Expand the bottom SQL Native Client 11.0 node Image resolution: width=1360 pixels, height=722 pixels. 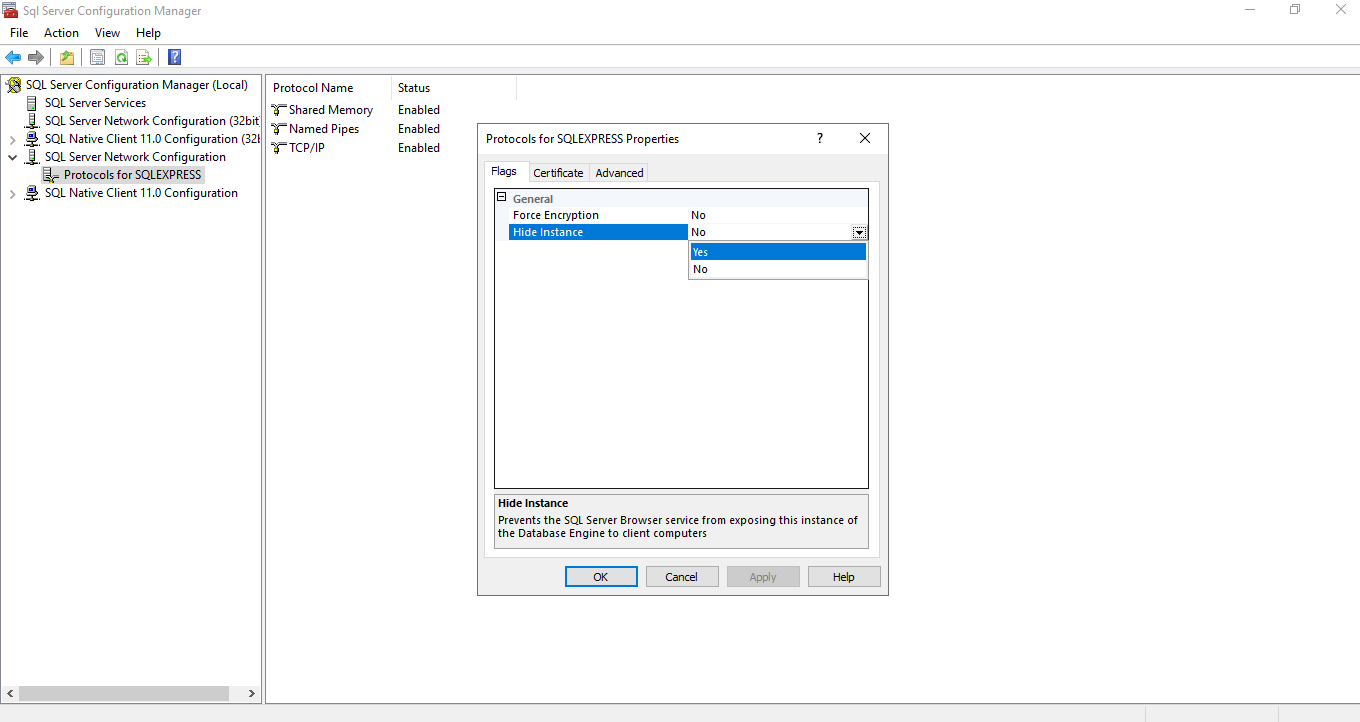coord(12,193)
